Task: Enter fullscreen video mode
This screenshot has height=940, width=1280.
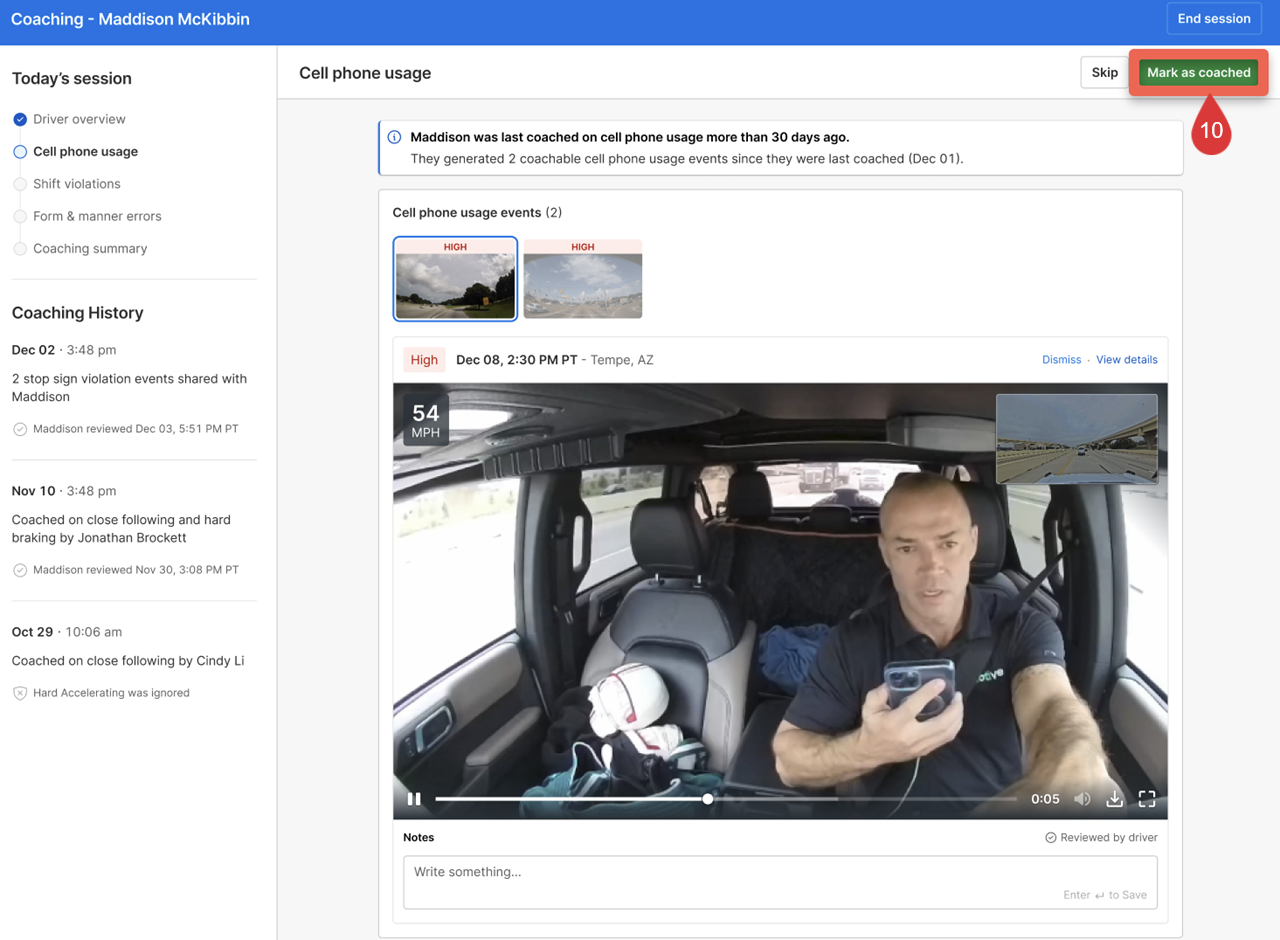Action: click(1147, 799)
